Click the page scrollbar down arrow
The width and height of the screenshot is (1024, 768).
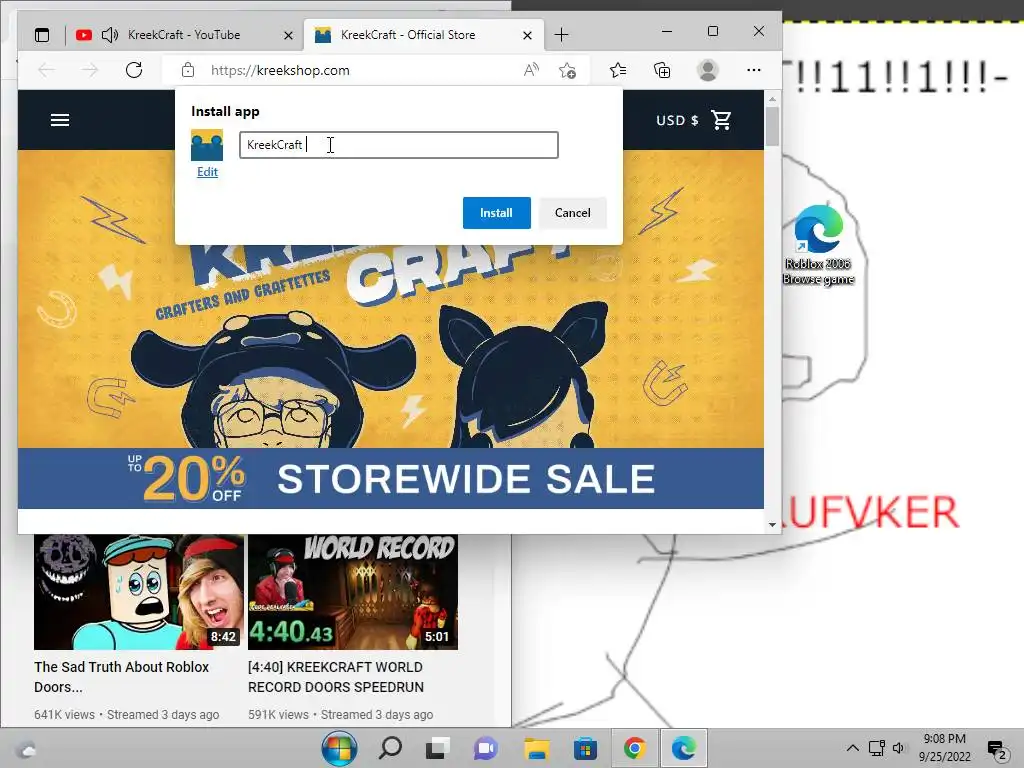773,524
